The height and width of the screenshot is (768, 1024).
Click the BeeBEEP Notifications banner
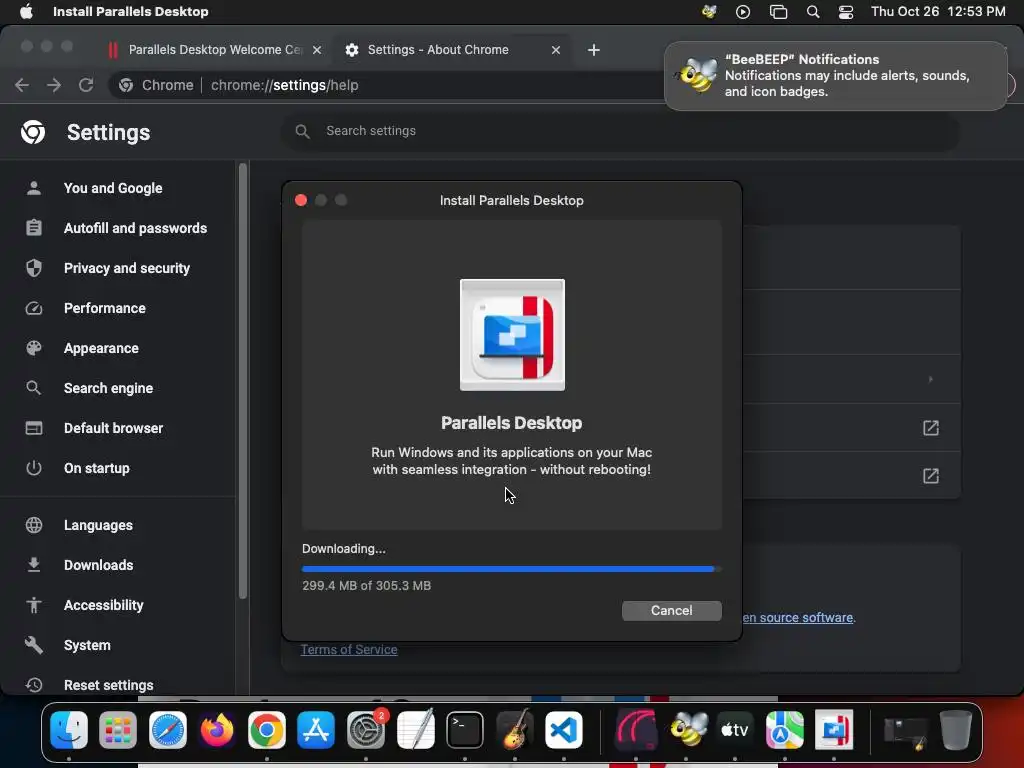point(835,76)
